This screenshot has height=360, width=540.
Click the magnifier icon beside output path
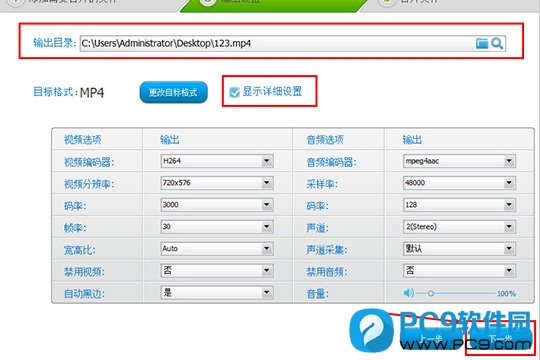point(497,44)
